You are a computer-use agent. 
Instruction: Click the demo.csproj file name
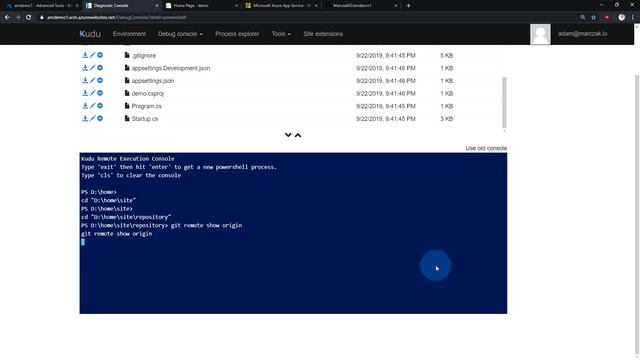(147, 93)
